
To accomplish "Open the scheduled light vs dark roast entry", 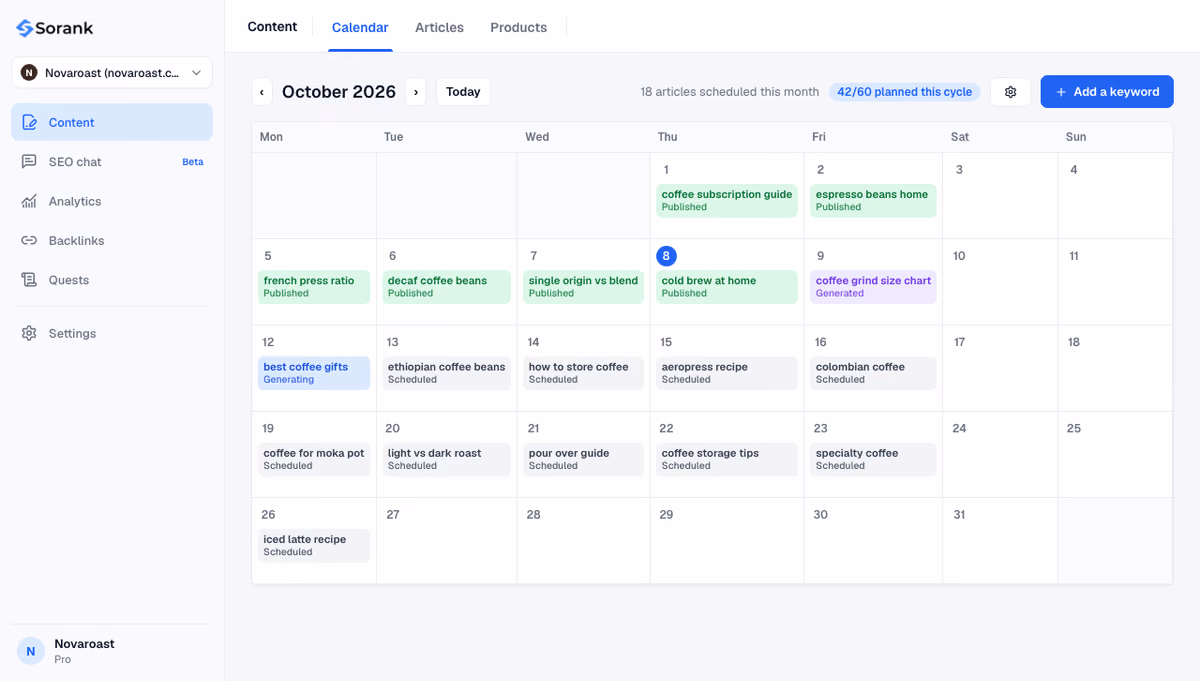I will point(447,459).
